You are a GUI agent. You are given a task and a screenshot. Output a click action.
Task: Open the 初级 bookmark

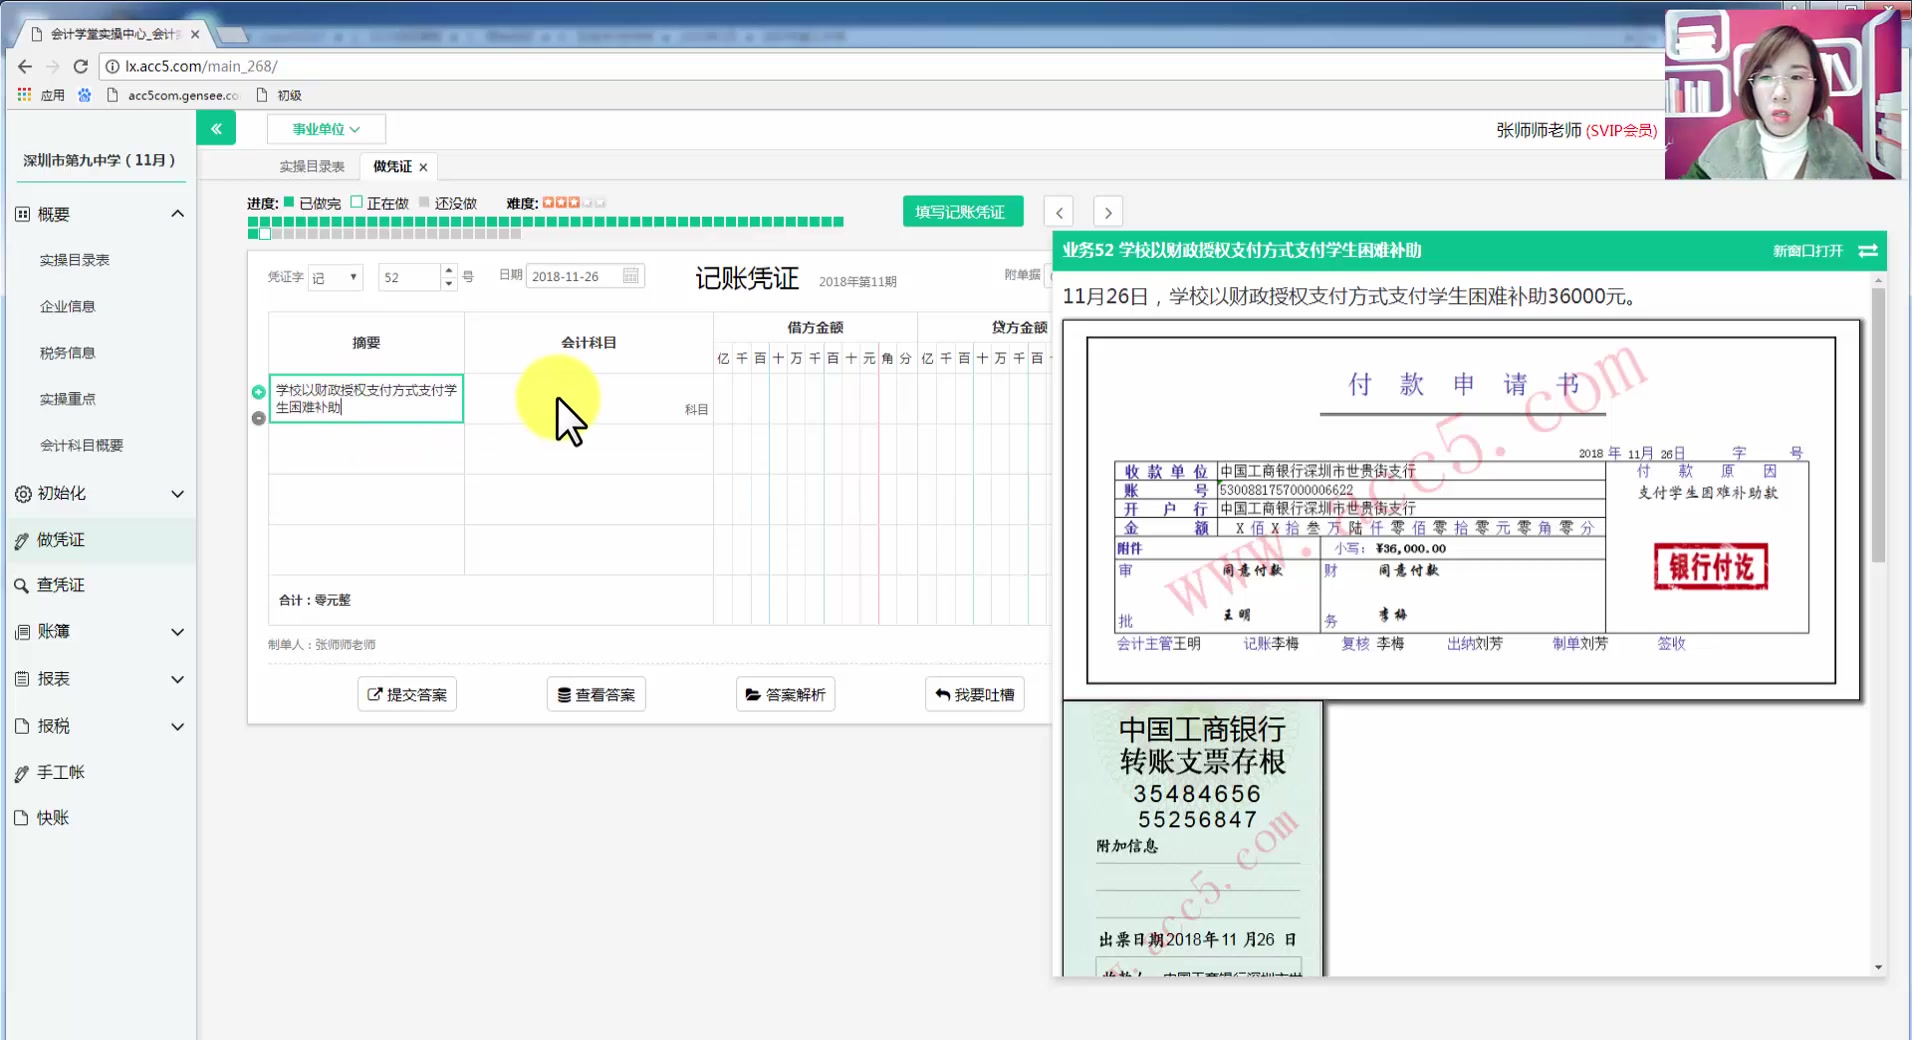279,95
